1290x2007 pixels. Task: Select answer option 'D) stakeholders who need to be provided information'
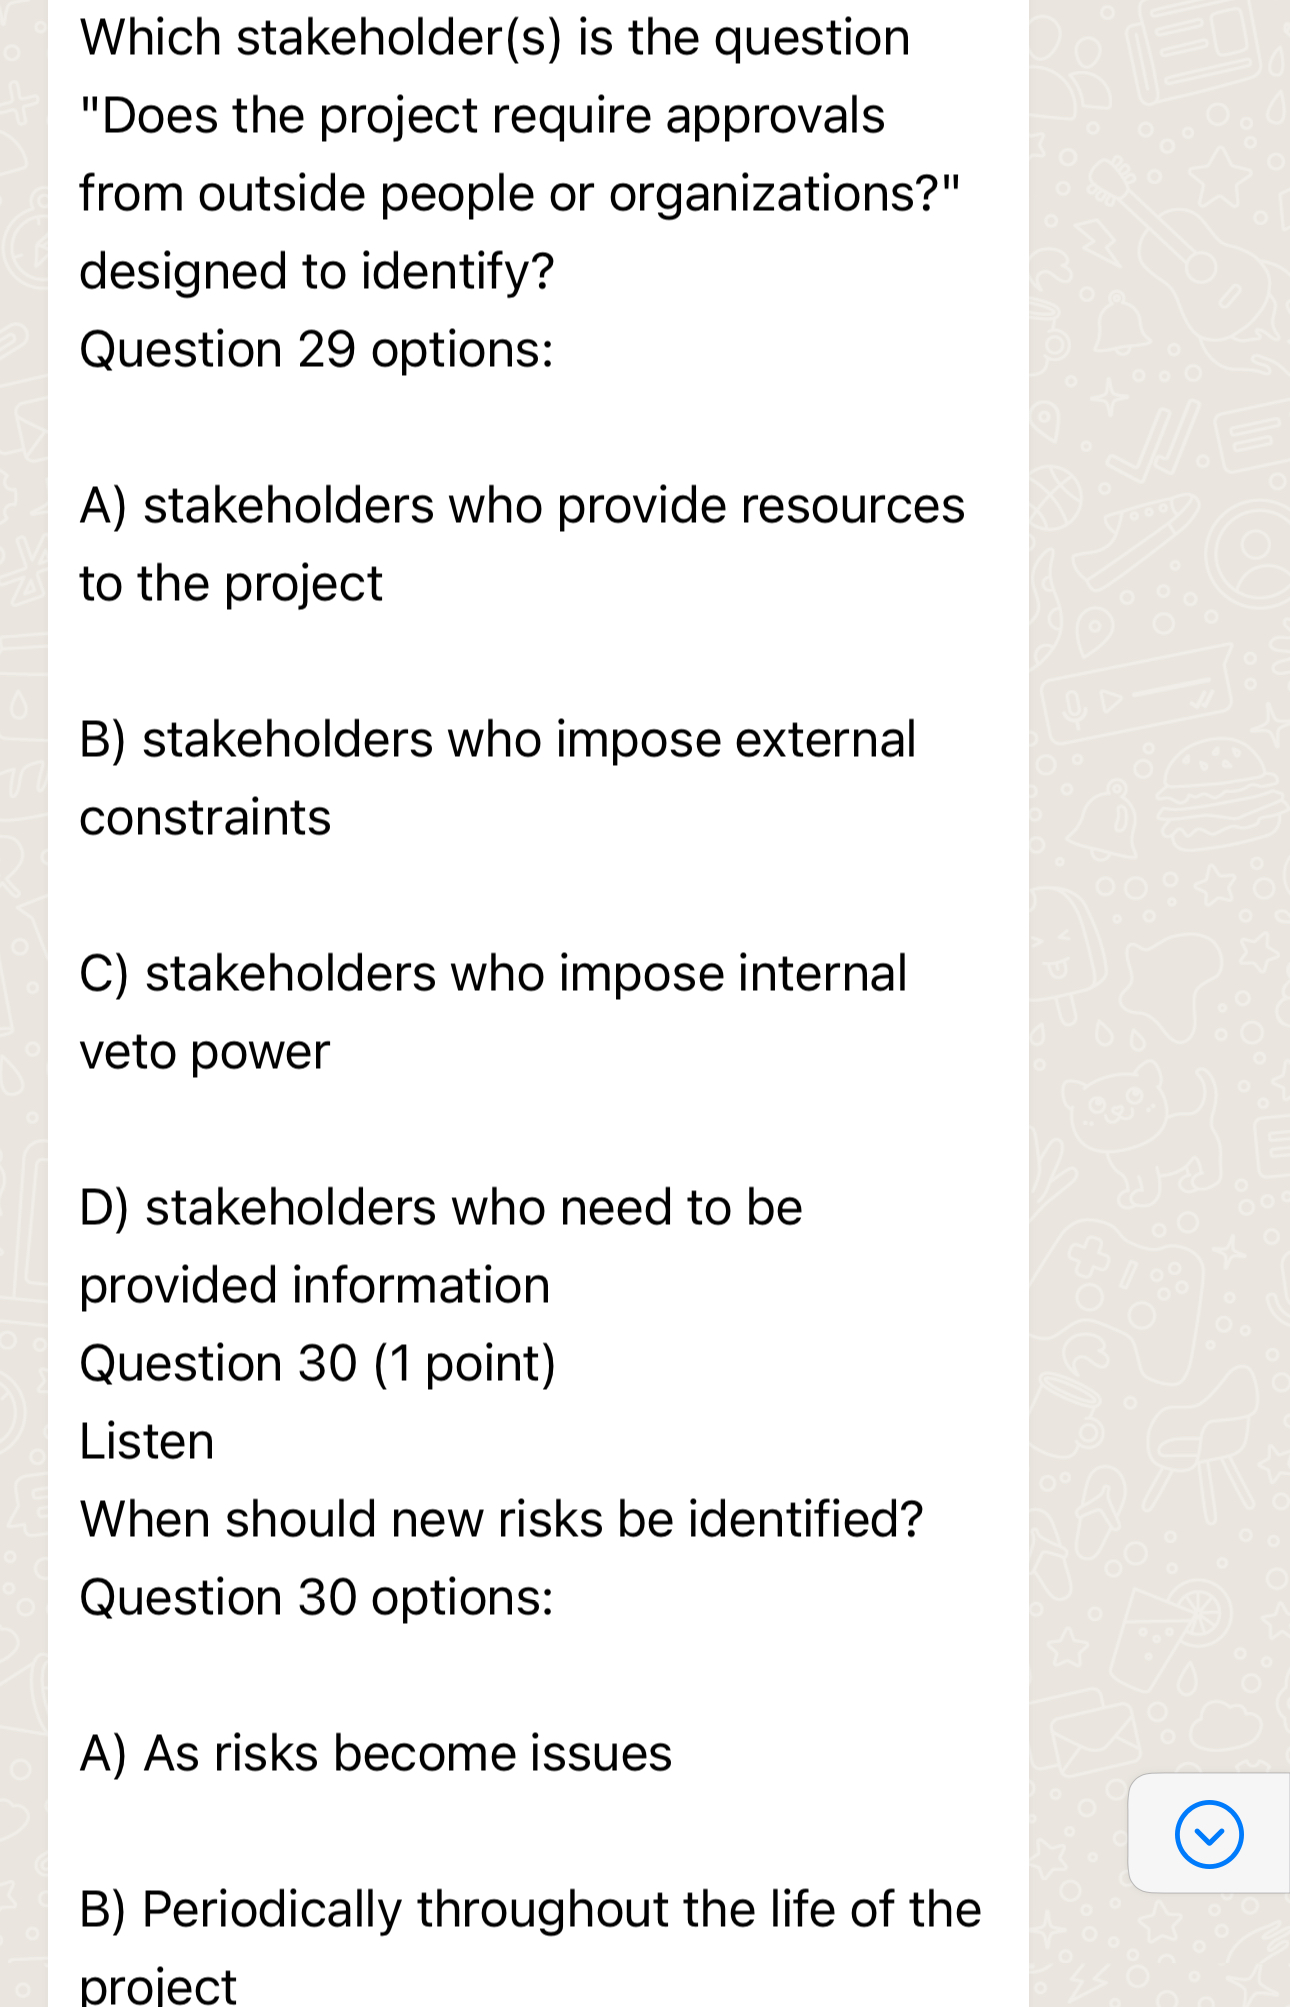point(440,1245)
